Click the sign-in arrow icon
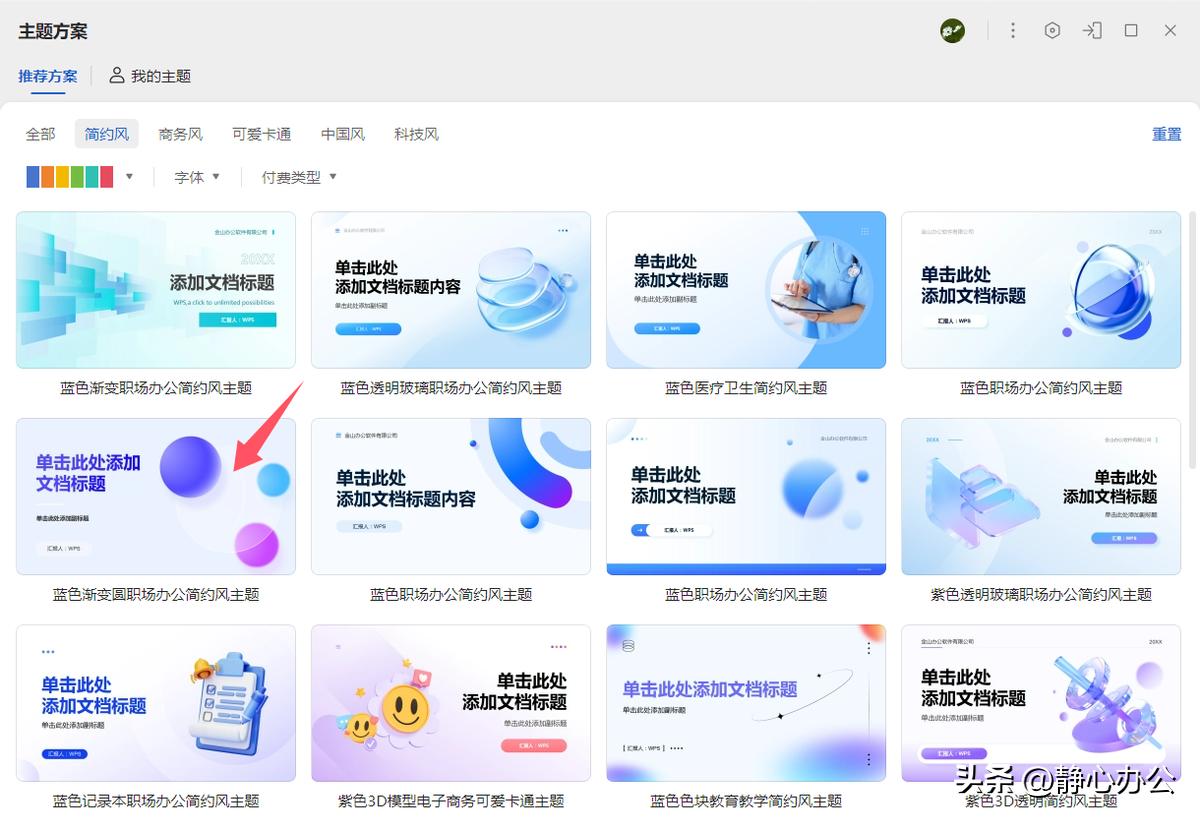 click(x=1092, y=31)
